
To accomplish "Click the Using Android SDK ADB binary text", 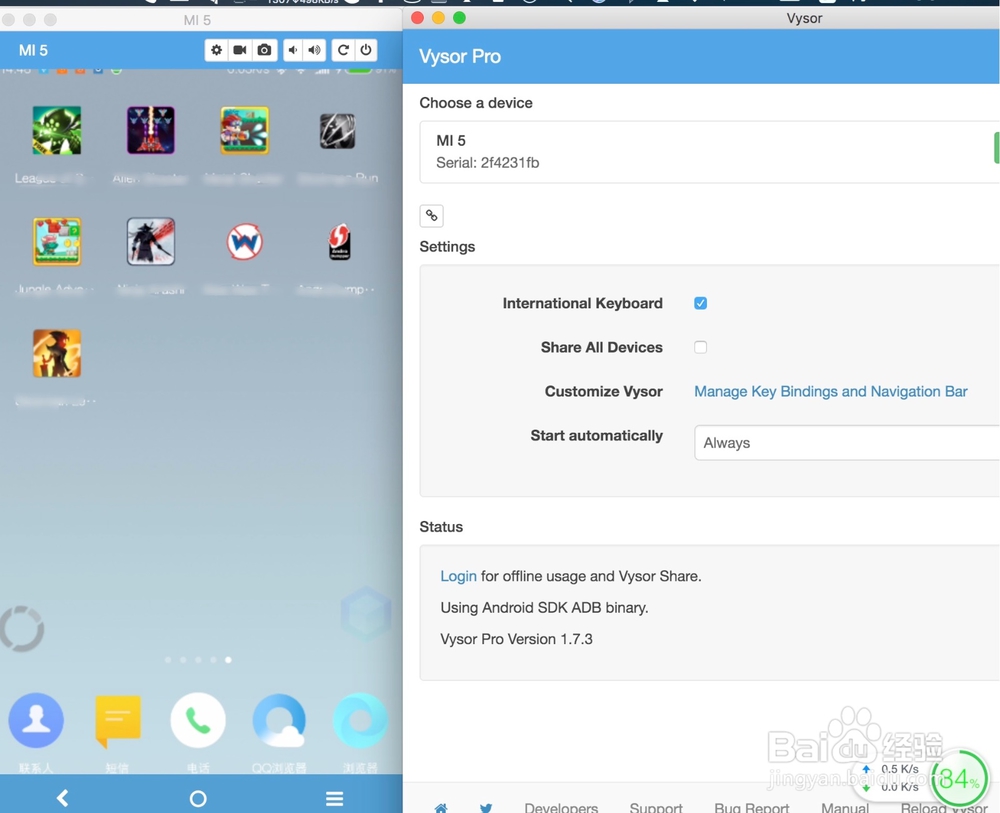I will point(544,607).
